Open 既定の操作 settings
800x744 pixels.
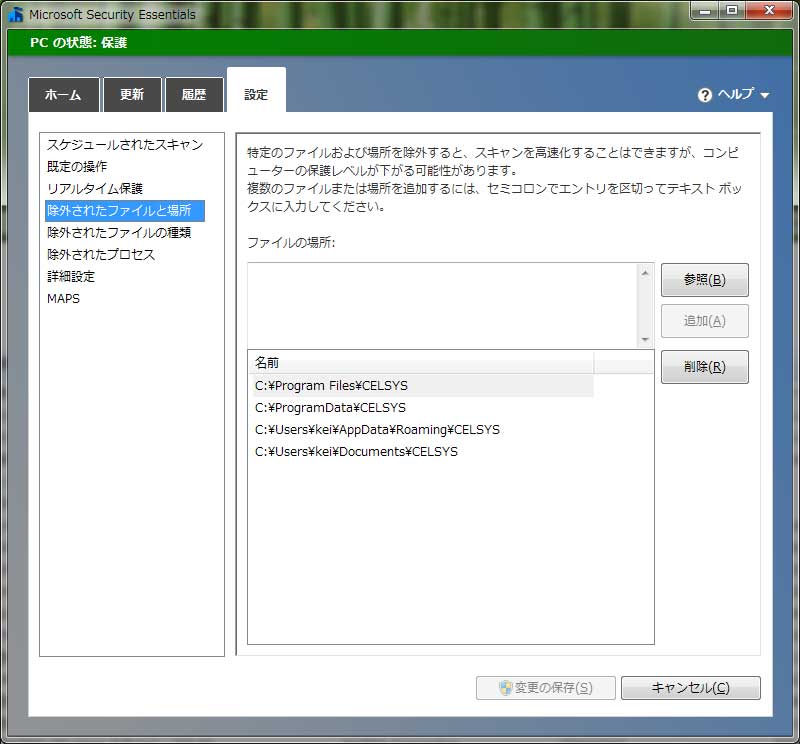coord(77,167)
